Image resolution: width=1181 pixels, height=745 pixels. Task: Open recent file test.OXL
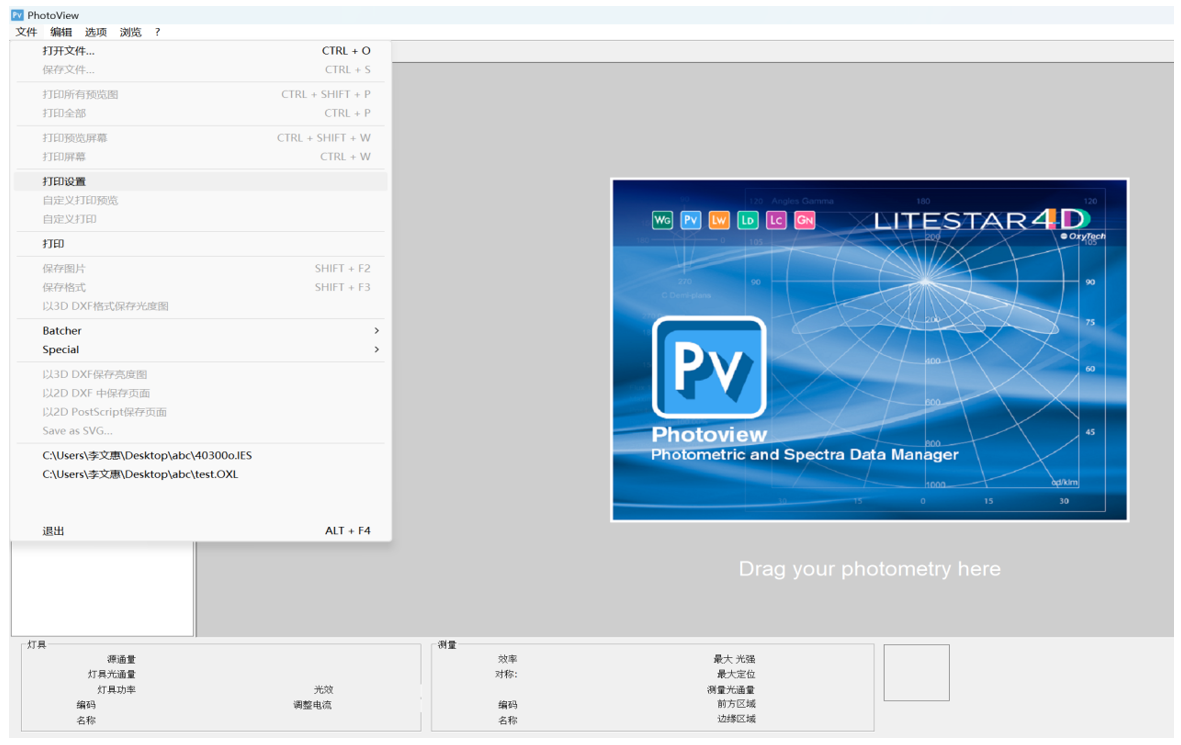point(140,475)
